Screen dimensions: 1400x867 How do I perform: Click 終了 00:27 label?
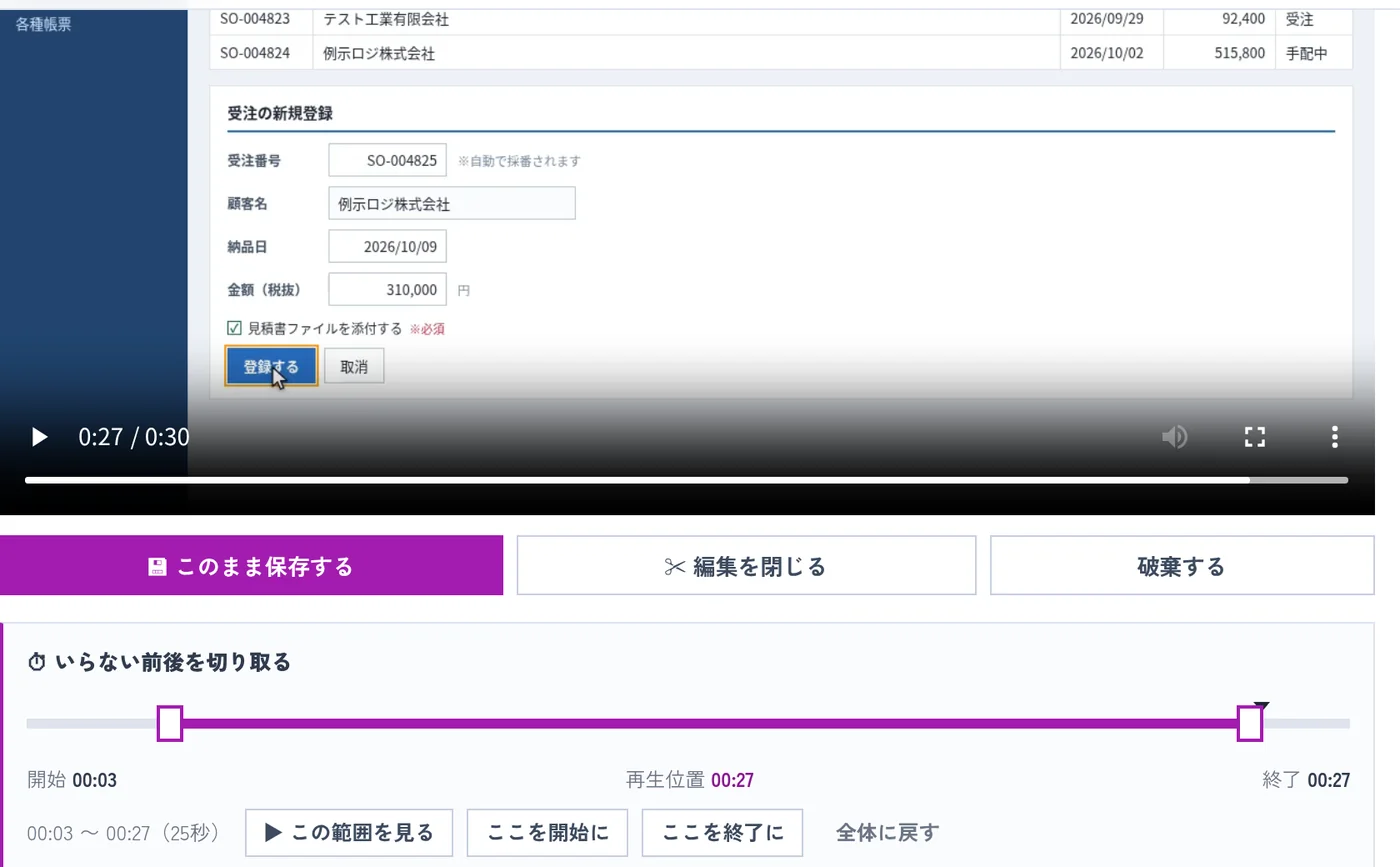(1306, 780)
